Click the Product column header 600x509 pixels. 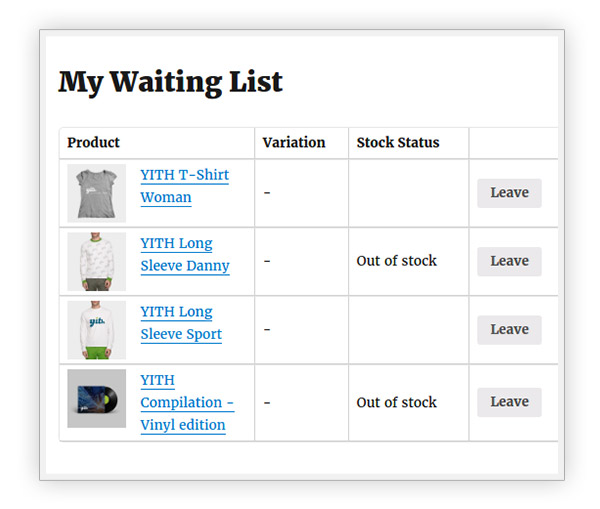(93, 142)
